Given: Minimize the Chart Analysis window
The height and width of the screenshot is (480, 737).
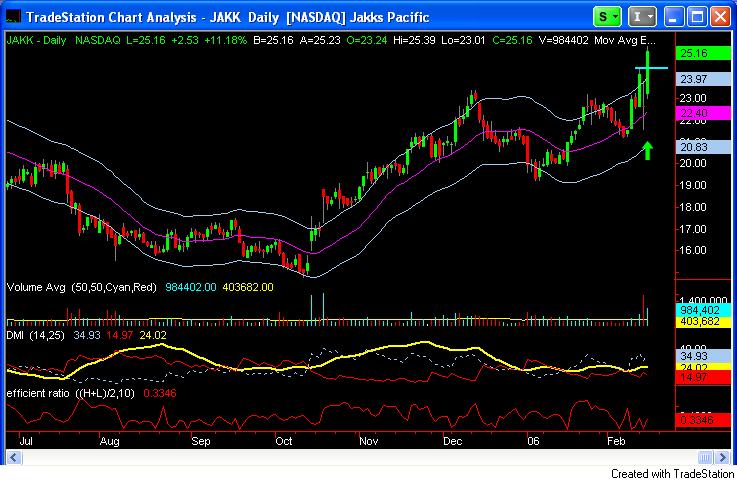Looking at the screenshot, I should [x=674, y=17].
